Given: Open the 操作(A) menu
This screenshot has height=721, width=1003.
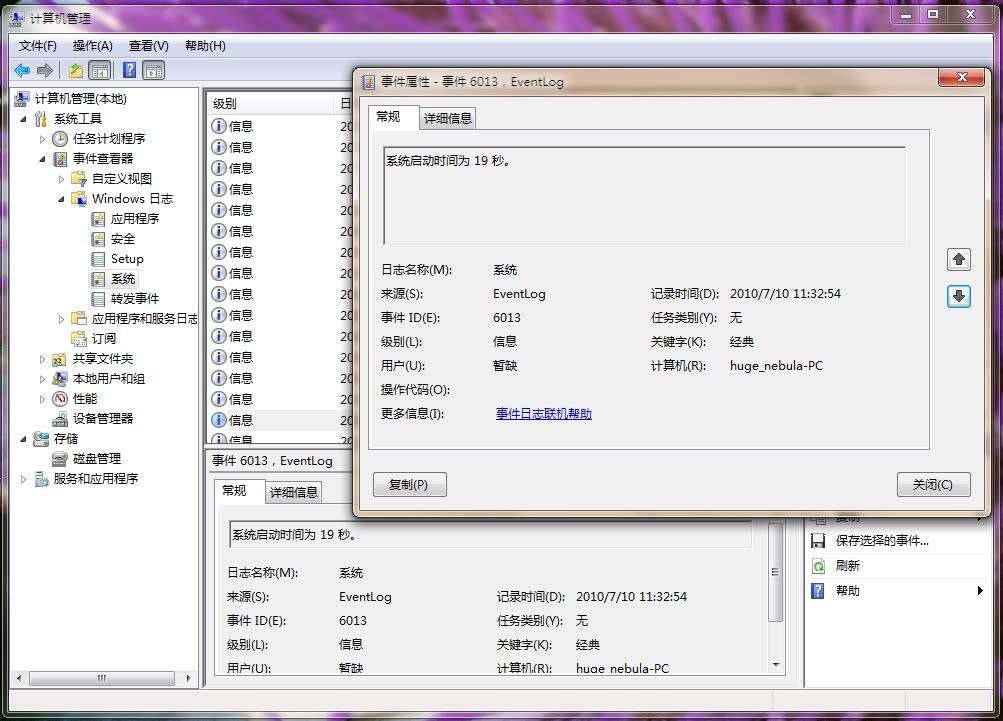Looking at the screenshot, I should point(92,46).
